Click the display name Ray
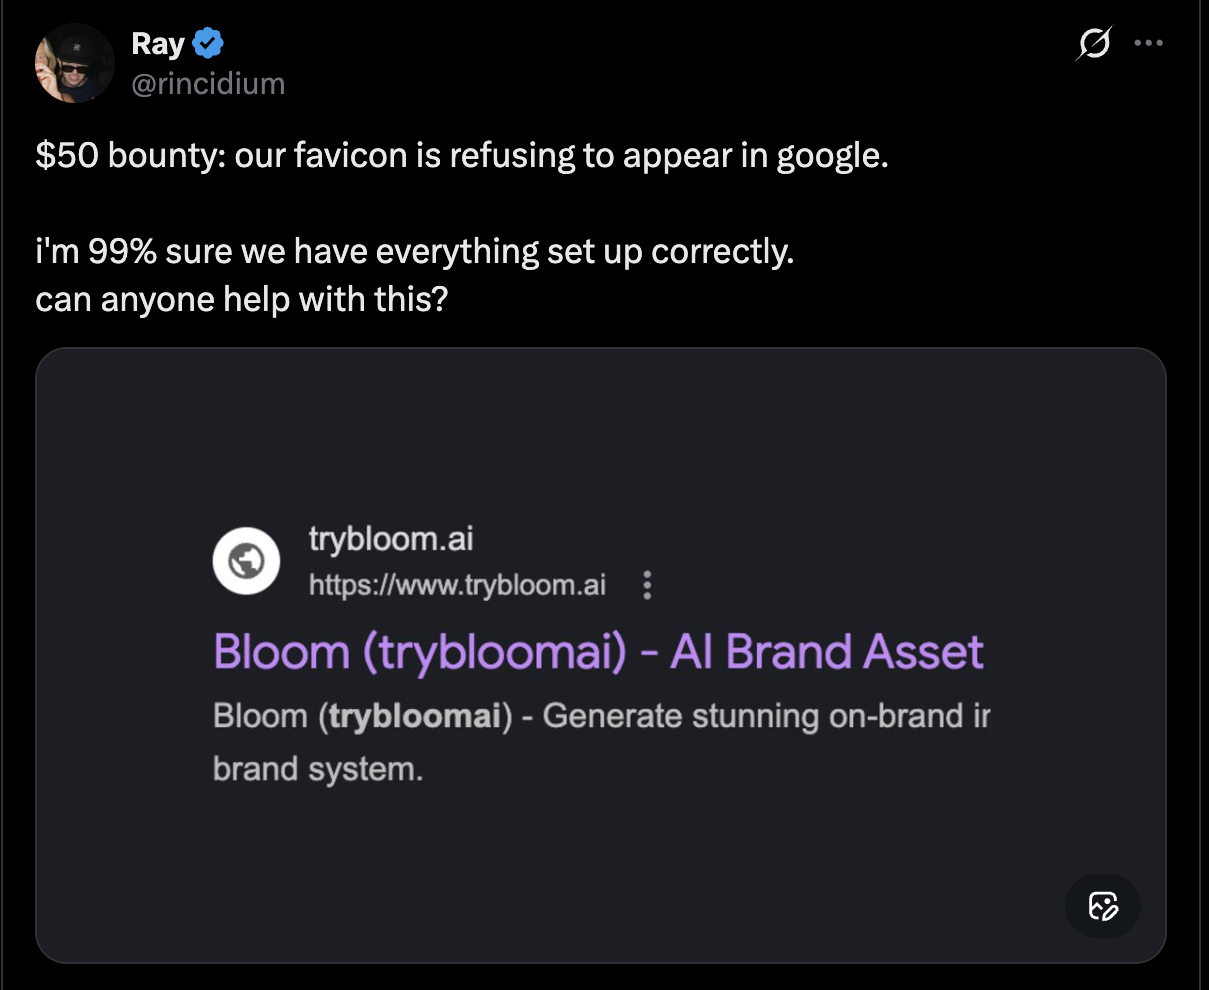Image resolution: width=1209 pixels, height=990 pixels. tap(158, 44)
